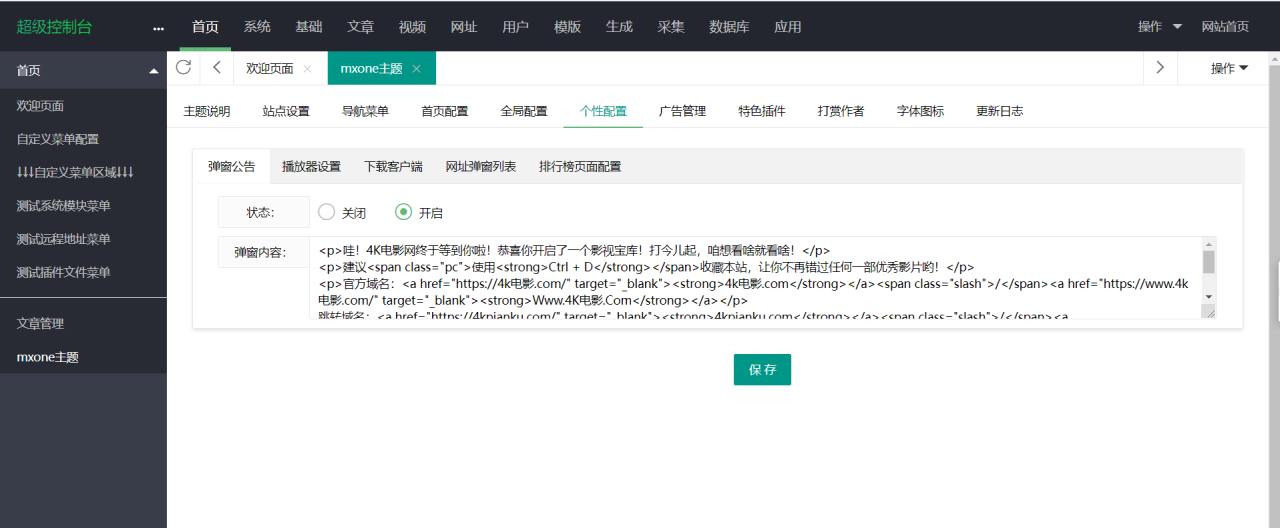Close the mxone主题 tab

click(416, 69)
